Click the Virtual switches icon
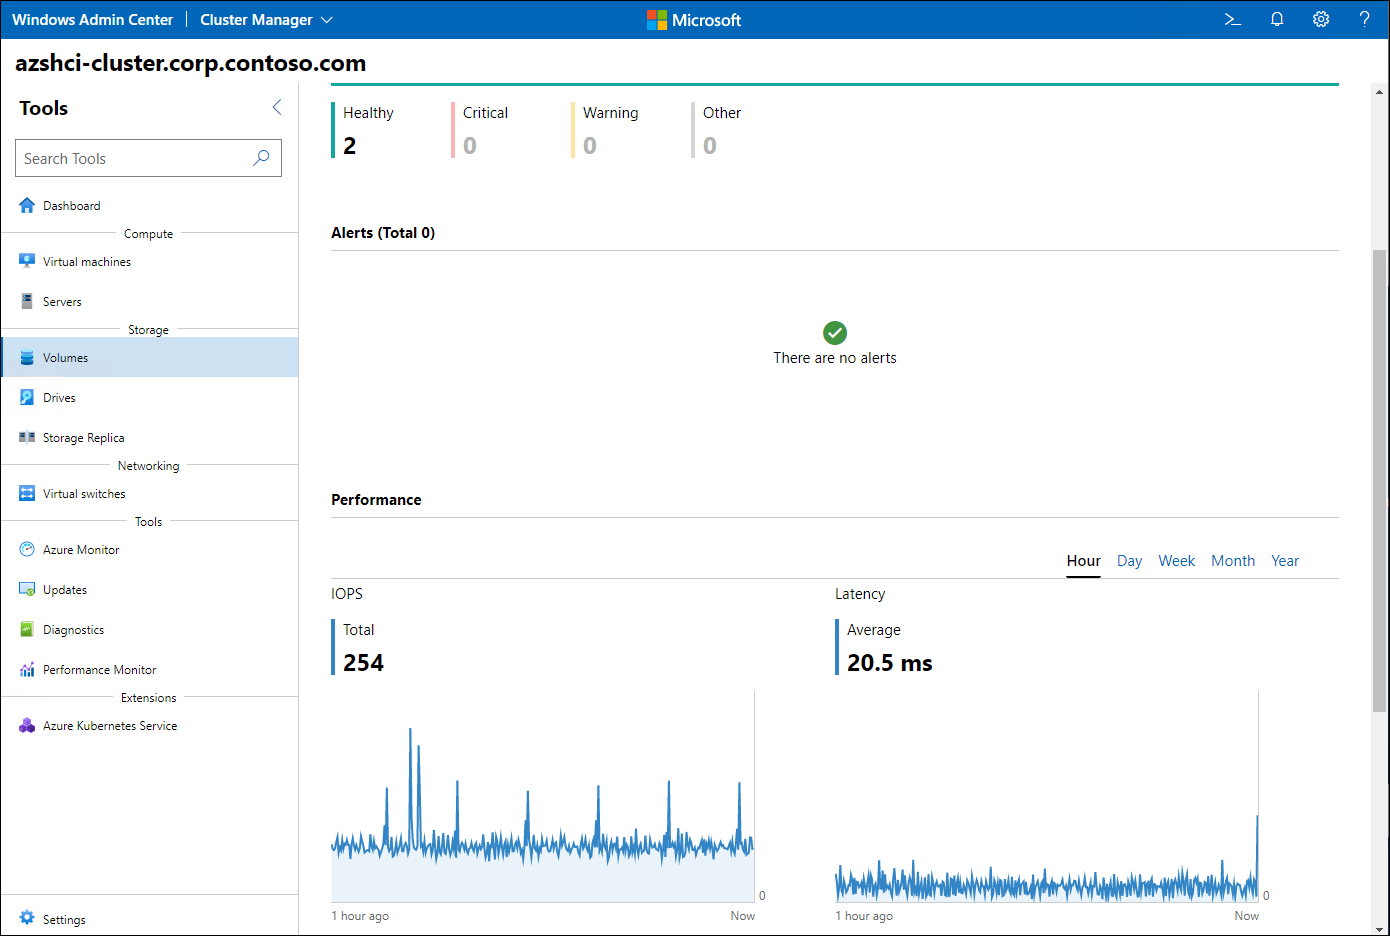 (27, 493)
